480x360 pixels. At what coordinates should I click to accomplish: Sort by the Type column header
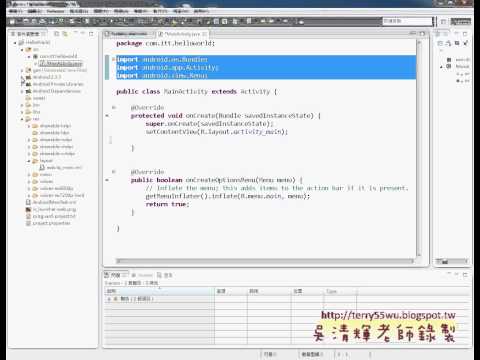[340, 291]
